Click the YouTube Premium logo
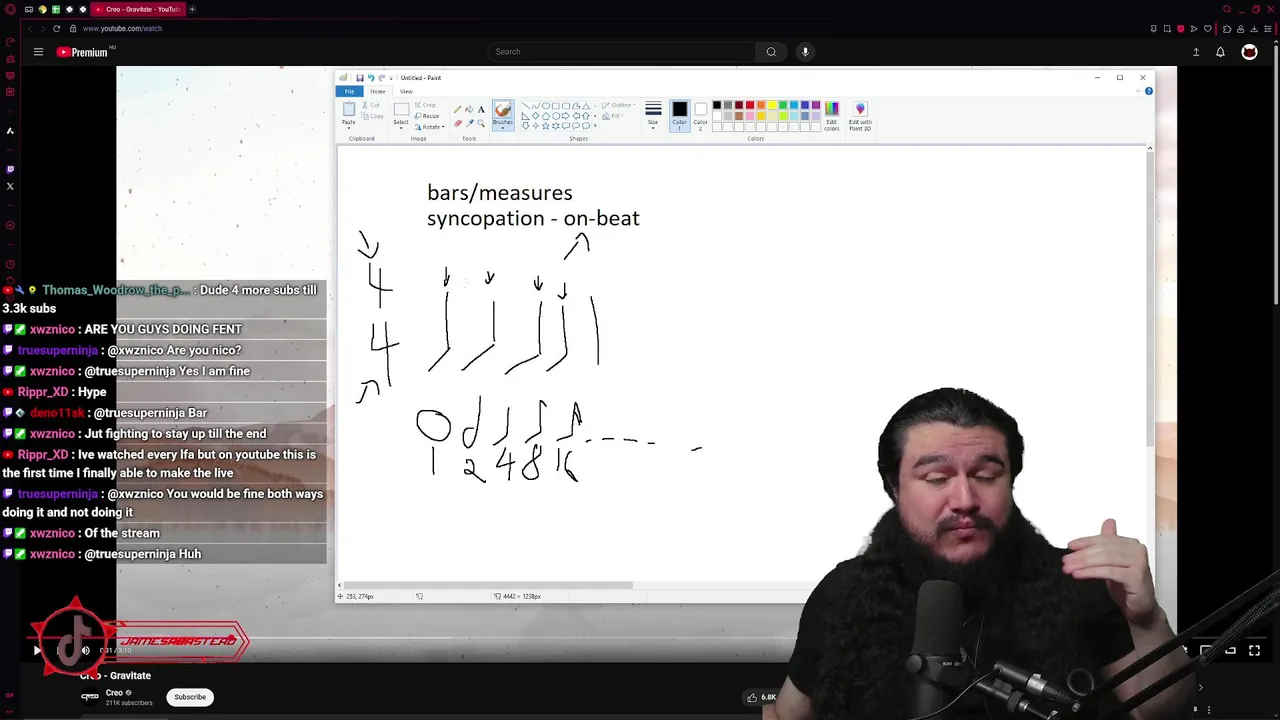Screen dimensions: 1280x720 click(x=84, y=52)
